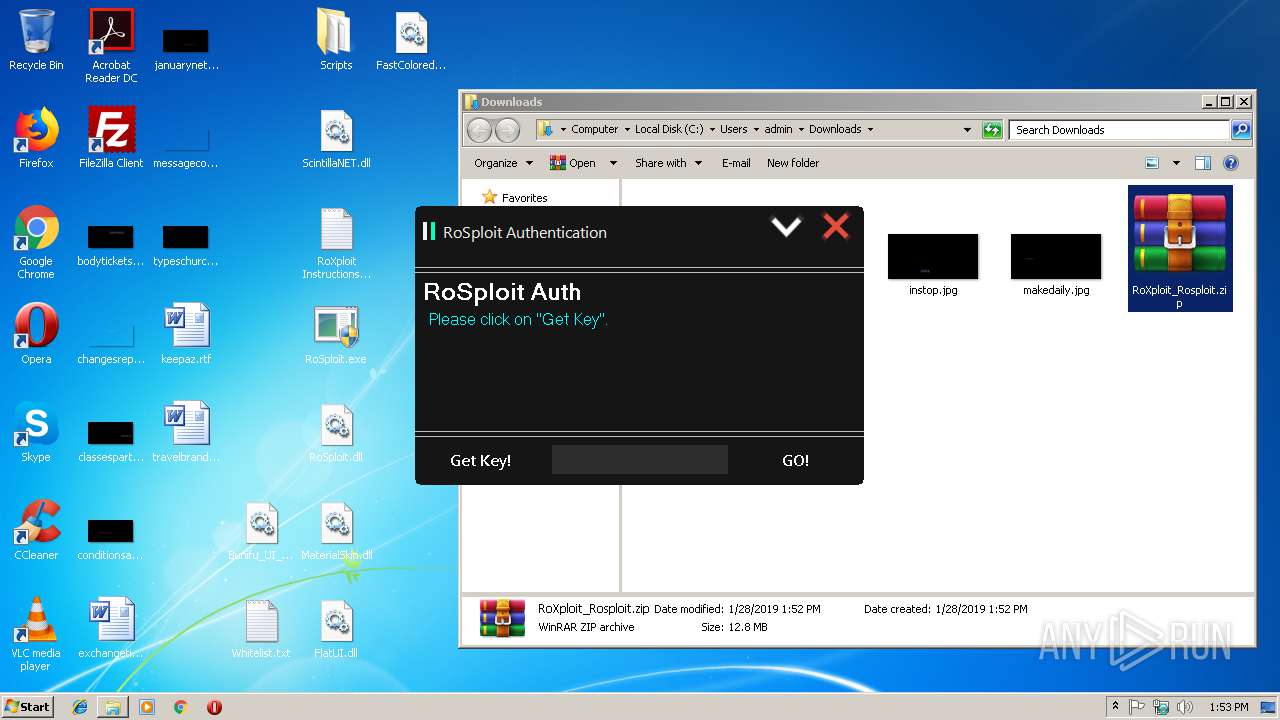Image resolution: width=1280 pixels, height=720 pixels.
Task: Select FastColored file on desktop
Action: [x=411, y=40]
